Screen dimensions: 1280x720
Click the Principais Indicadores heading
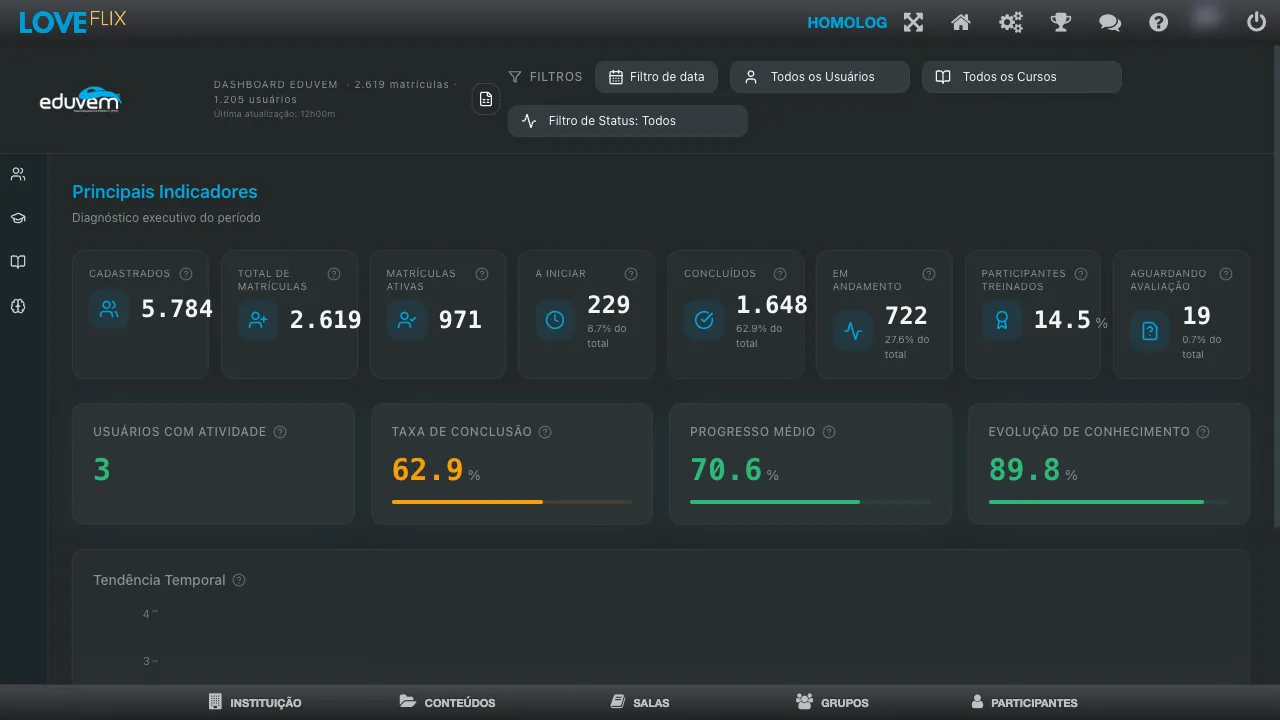point(165,192)
